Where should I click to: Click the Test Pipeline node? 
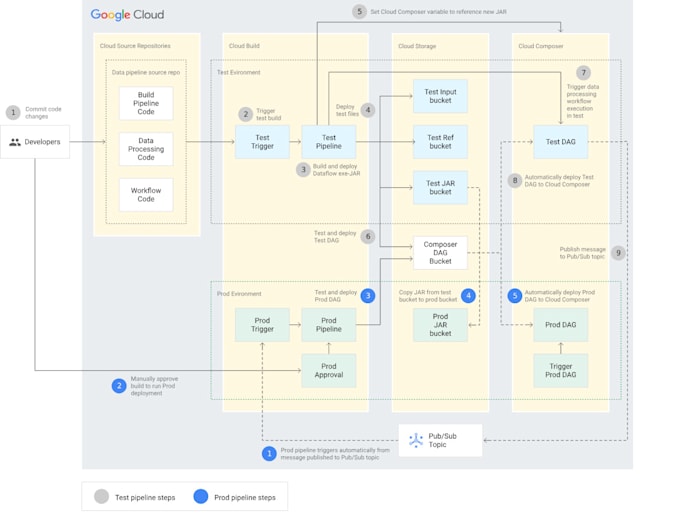click(329, 142)
